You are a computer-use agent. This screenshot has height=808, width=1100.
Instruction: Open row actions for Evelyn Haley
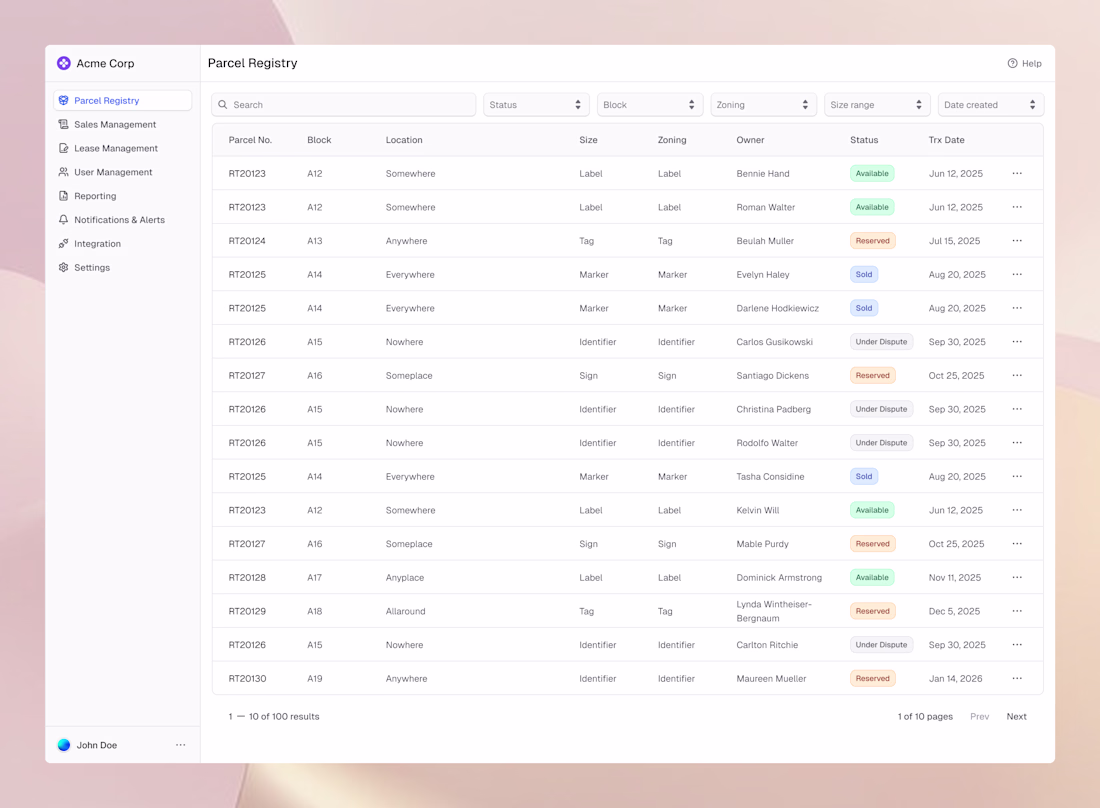click(x=1017, y=274)
